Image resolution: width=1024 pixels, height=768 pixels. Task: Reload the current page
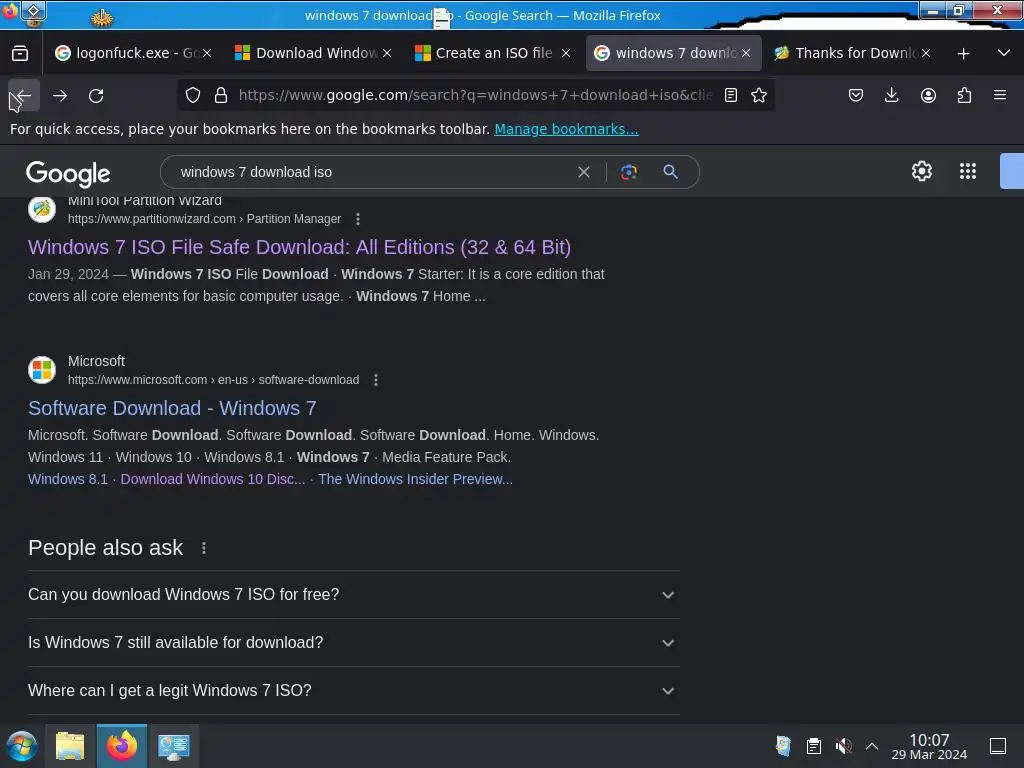(96, 95)
